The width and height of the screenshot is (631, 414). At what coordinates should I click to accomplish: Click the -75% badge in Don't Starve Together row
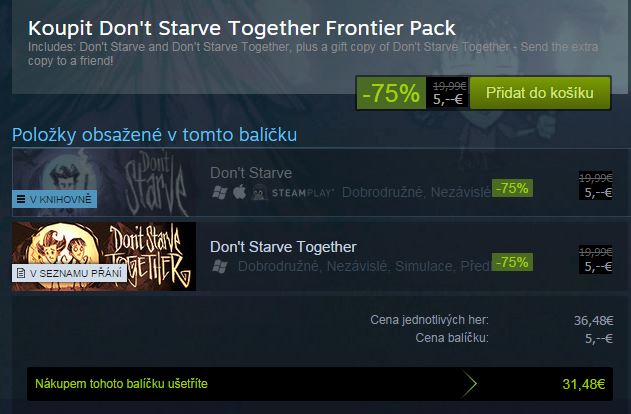(x=512, y=262)
